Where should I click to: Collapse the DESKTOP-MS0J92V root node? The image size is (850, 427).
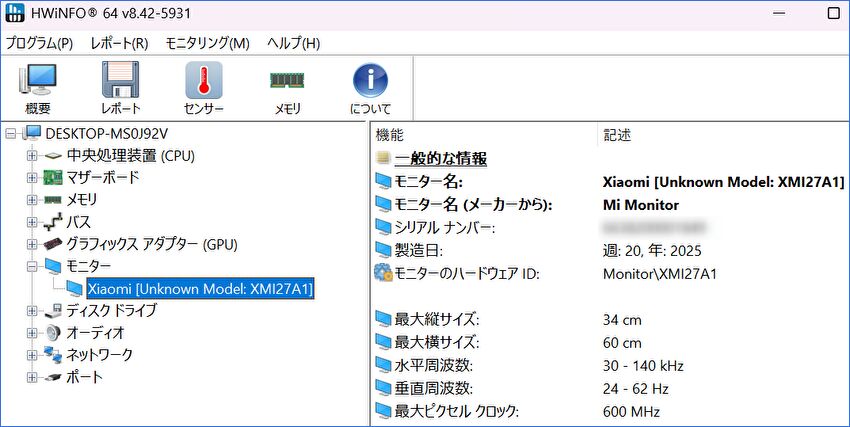coord(11,133)
